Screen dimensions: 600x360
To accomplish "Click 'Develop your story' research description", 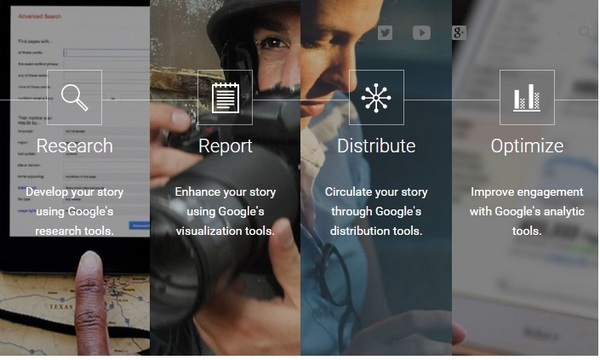I will coord(75,212).
